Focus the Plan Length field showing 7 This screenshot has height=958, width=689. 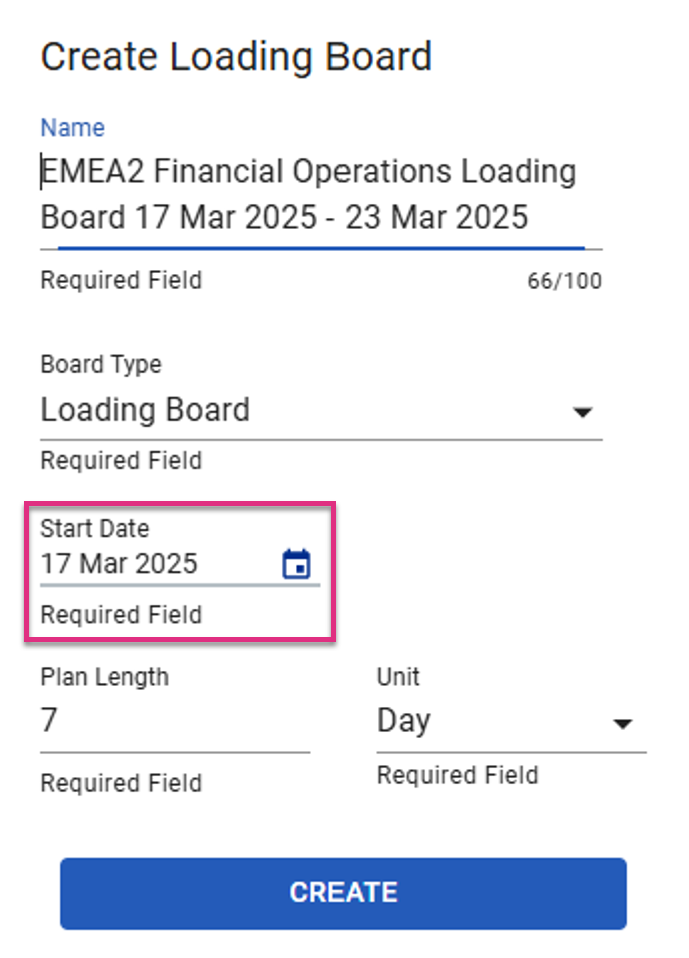[x=175, y=721]
